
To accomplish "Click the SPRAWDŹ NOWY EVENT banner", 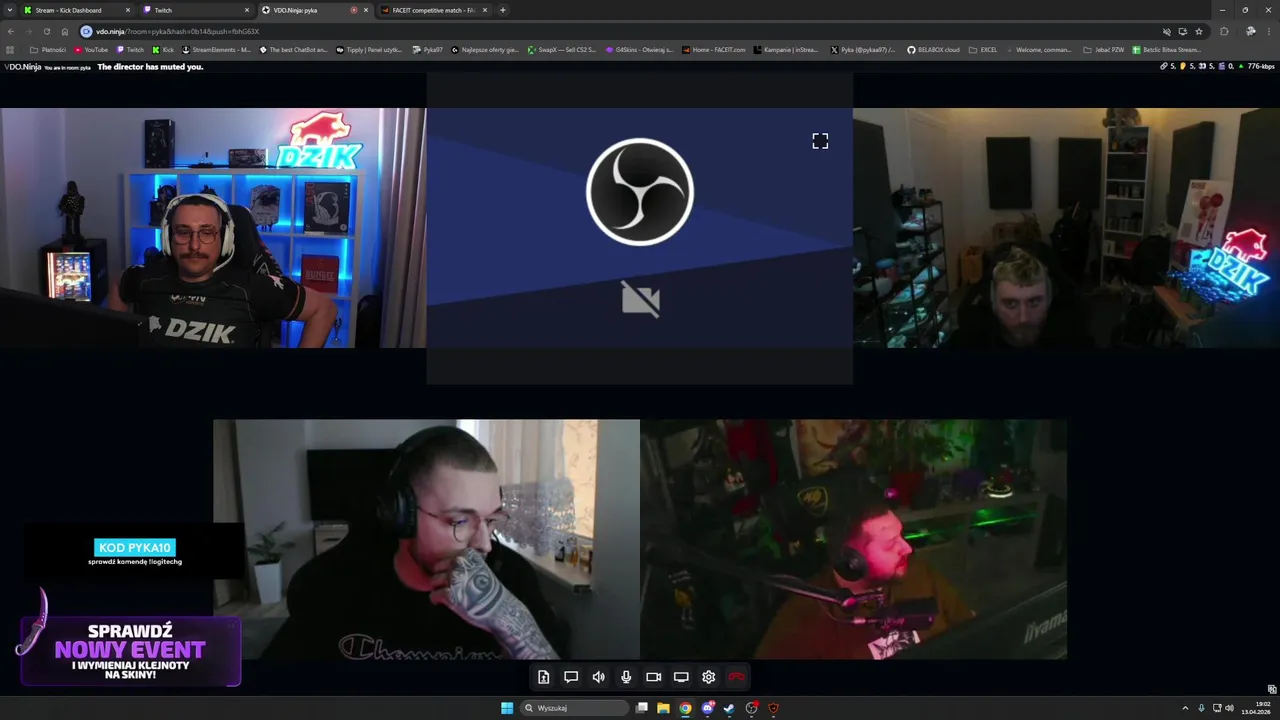I will 130,651.
